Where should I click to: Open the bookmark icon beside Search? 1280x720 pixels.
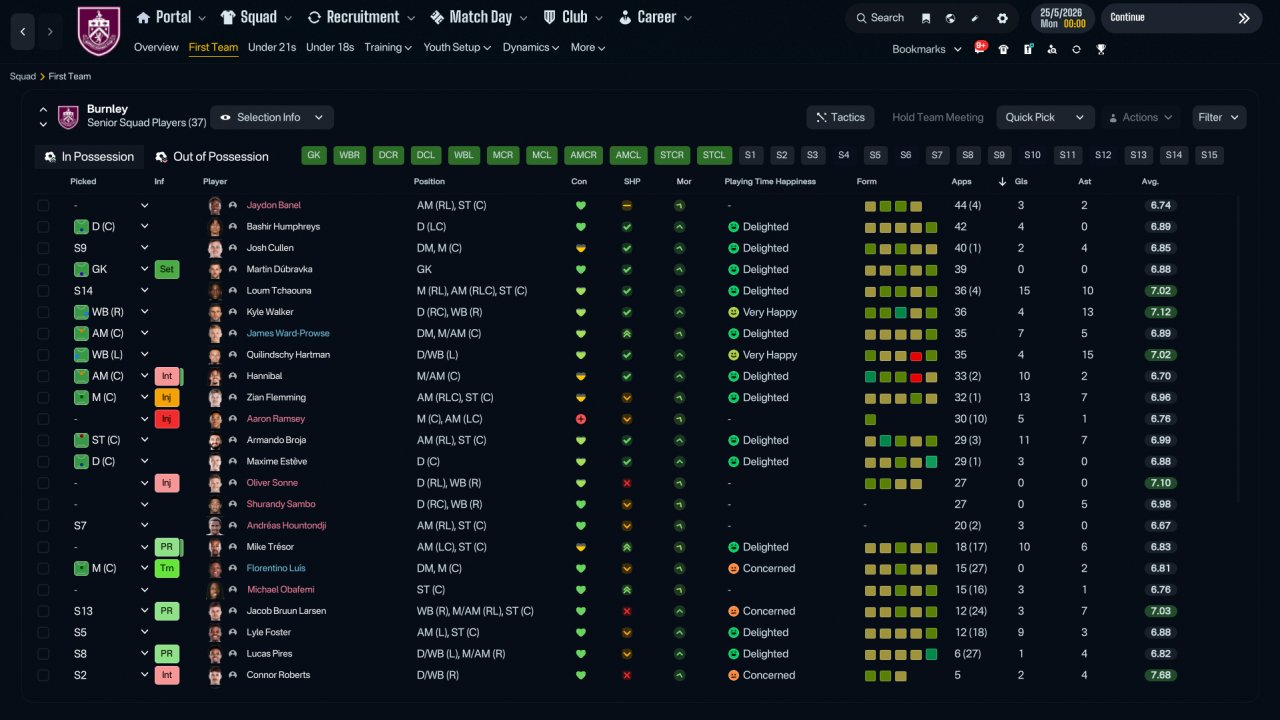coord(926,18)
